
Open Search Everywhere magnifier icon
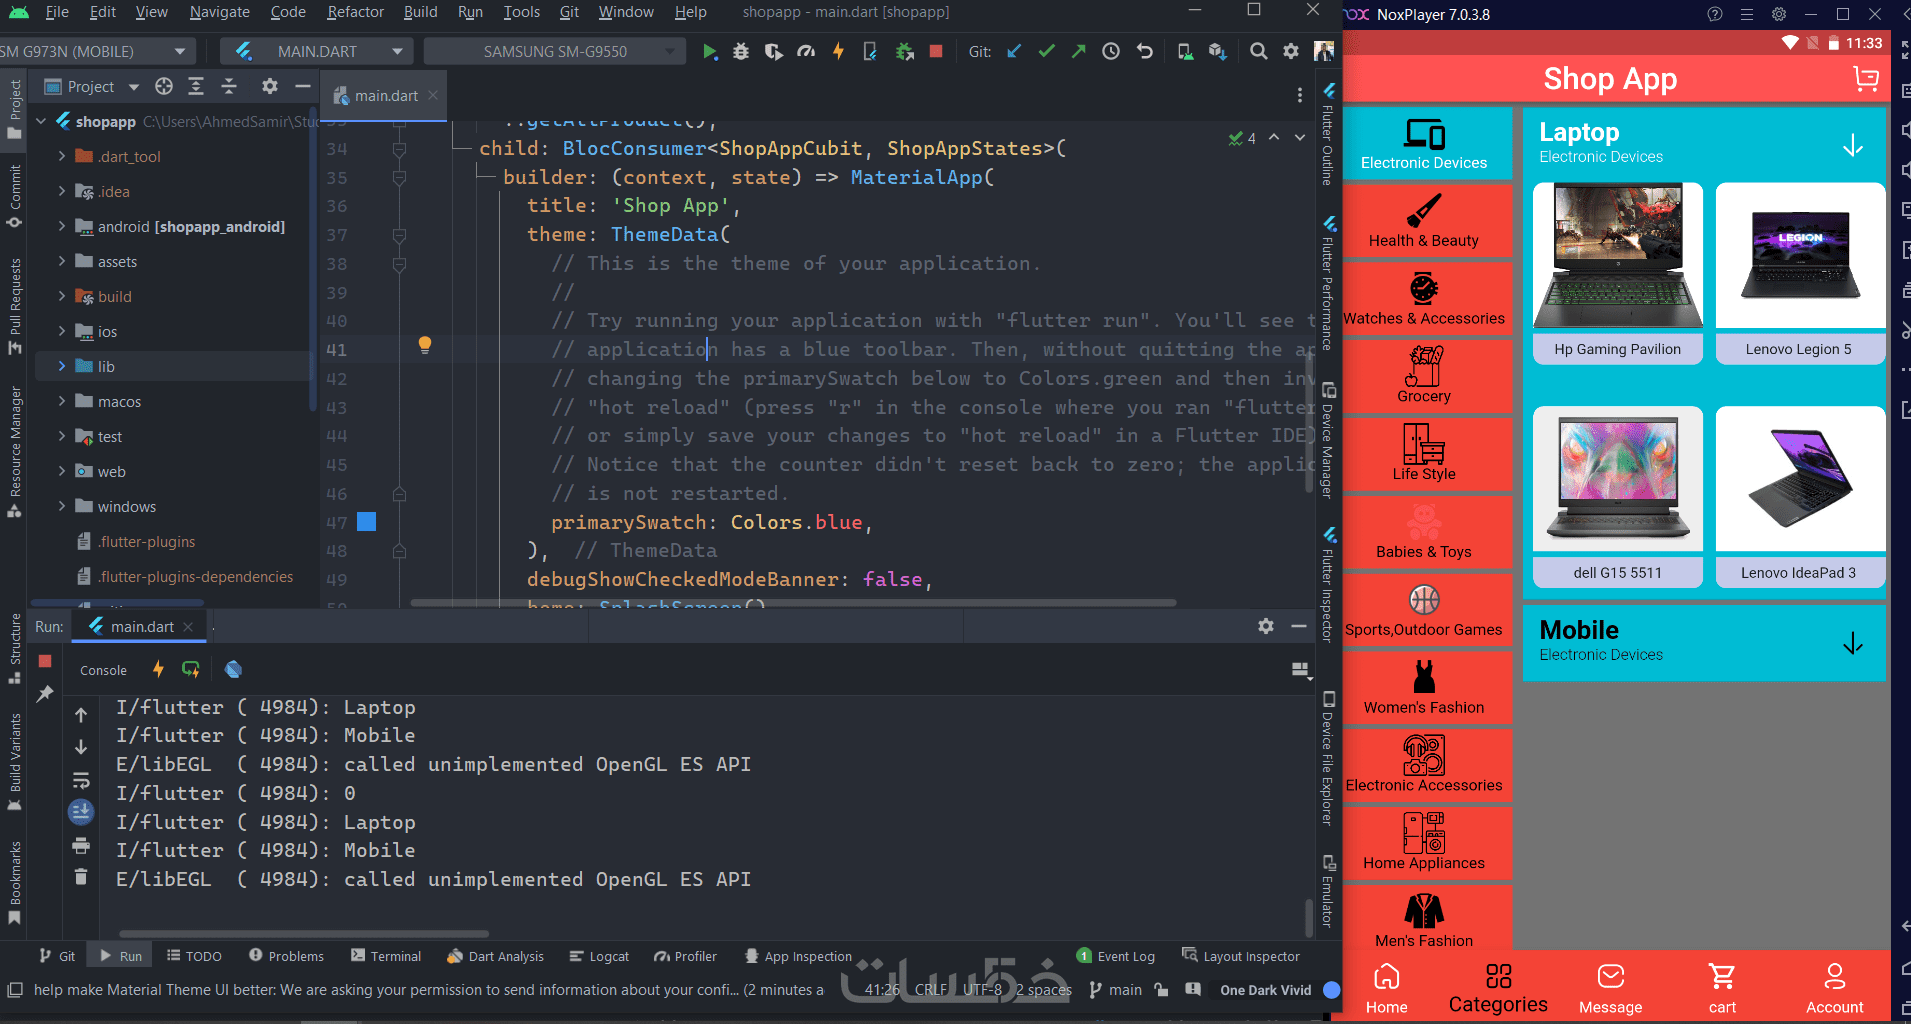coord(1259,51)
